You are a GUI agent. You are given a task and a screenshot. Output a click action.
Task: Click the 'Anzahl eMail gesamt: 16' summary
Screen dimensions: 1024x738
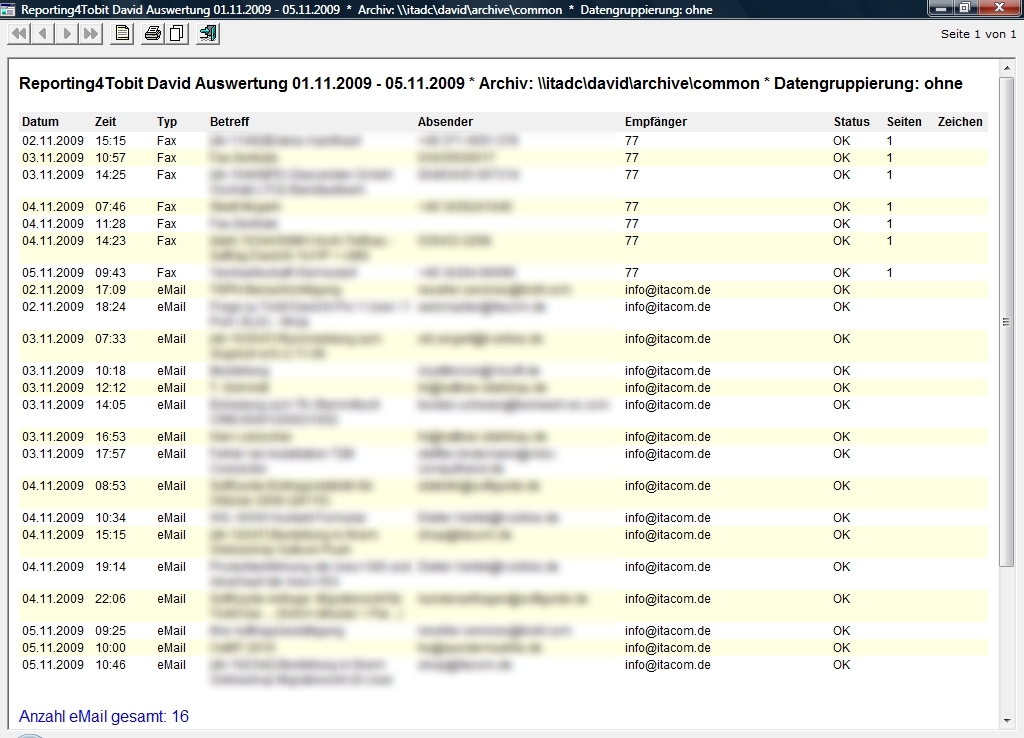pos(104,716)
